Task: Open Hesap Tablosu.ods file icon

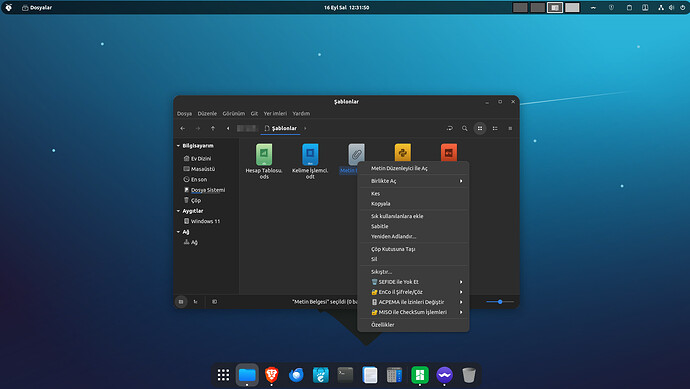Action: (264, 154)
